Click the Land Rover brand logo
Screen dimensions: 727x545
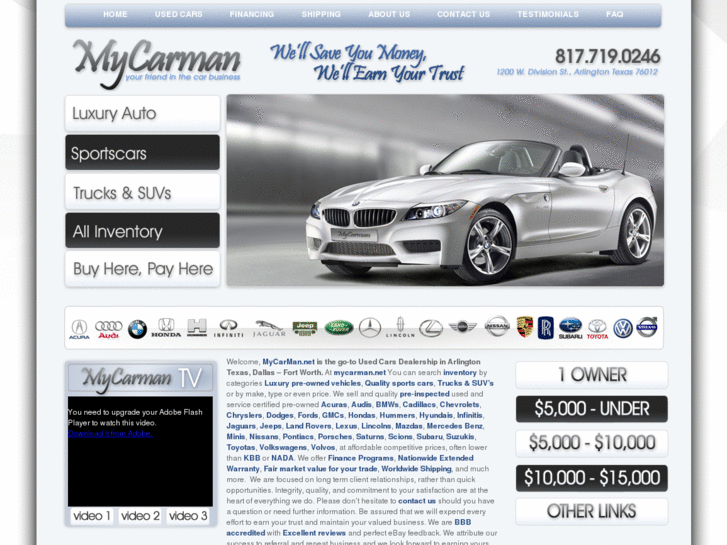point(338,328)
